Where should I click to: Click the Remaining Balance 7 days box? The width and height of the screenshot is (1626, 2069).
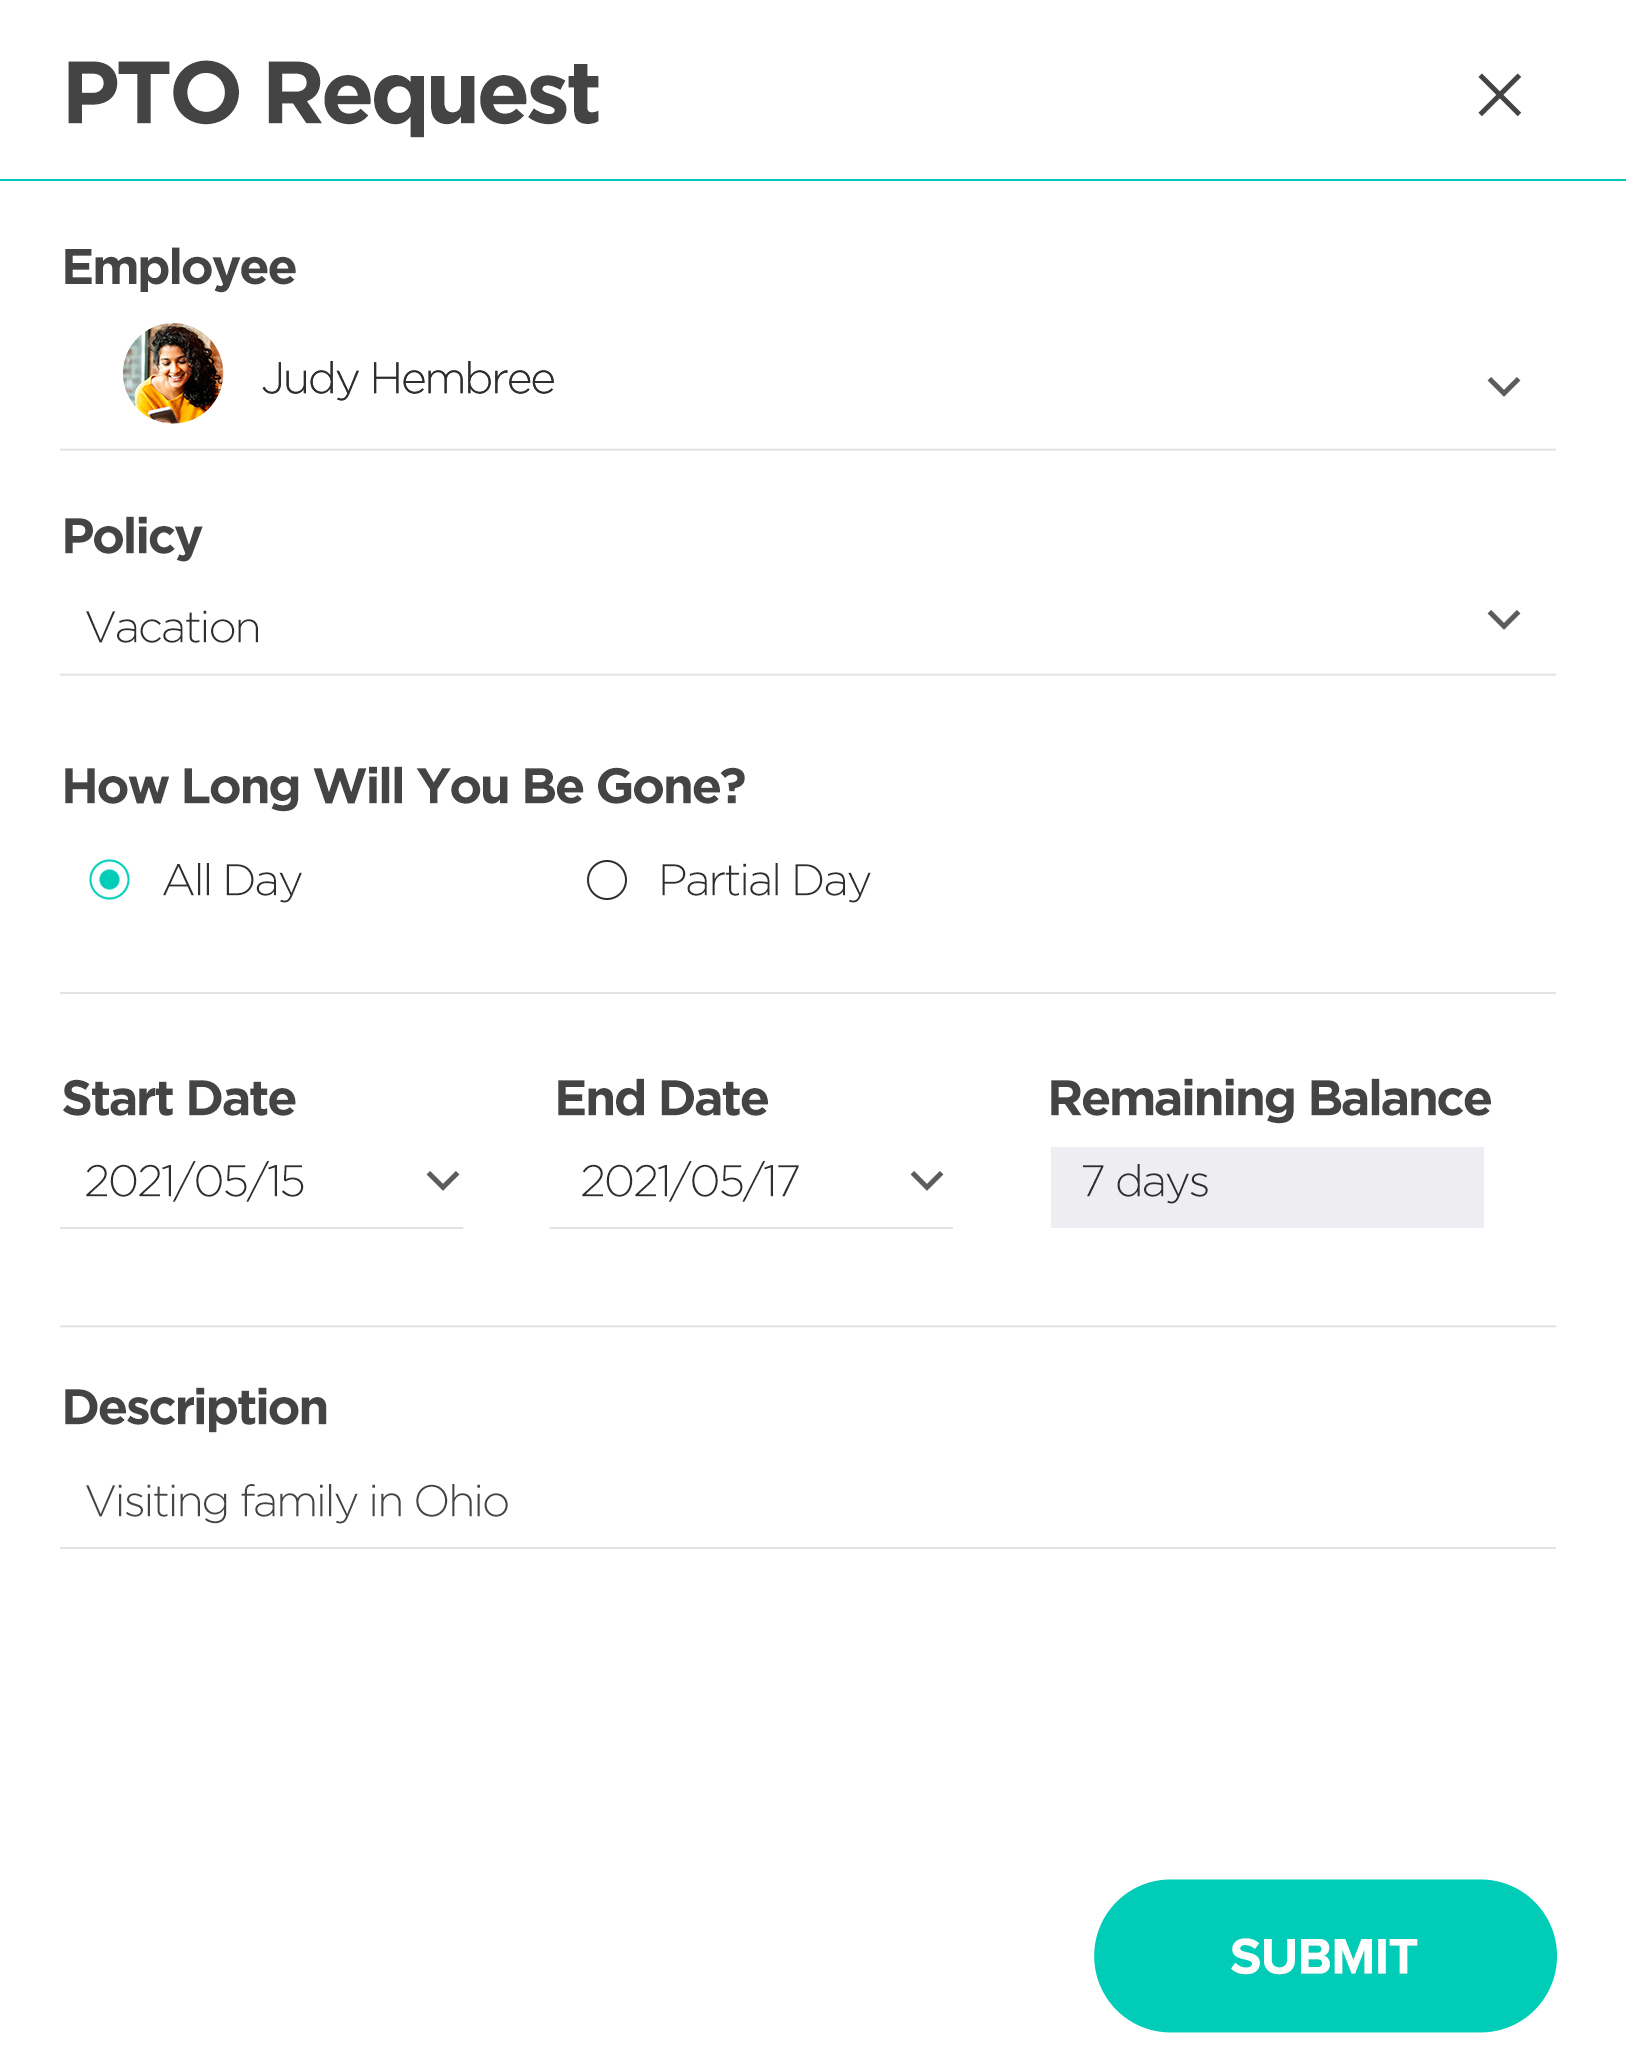click(1267, 1187)
